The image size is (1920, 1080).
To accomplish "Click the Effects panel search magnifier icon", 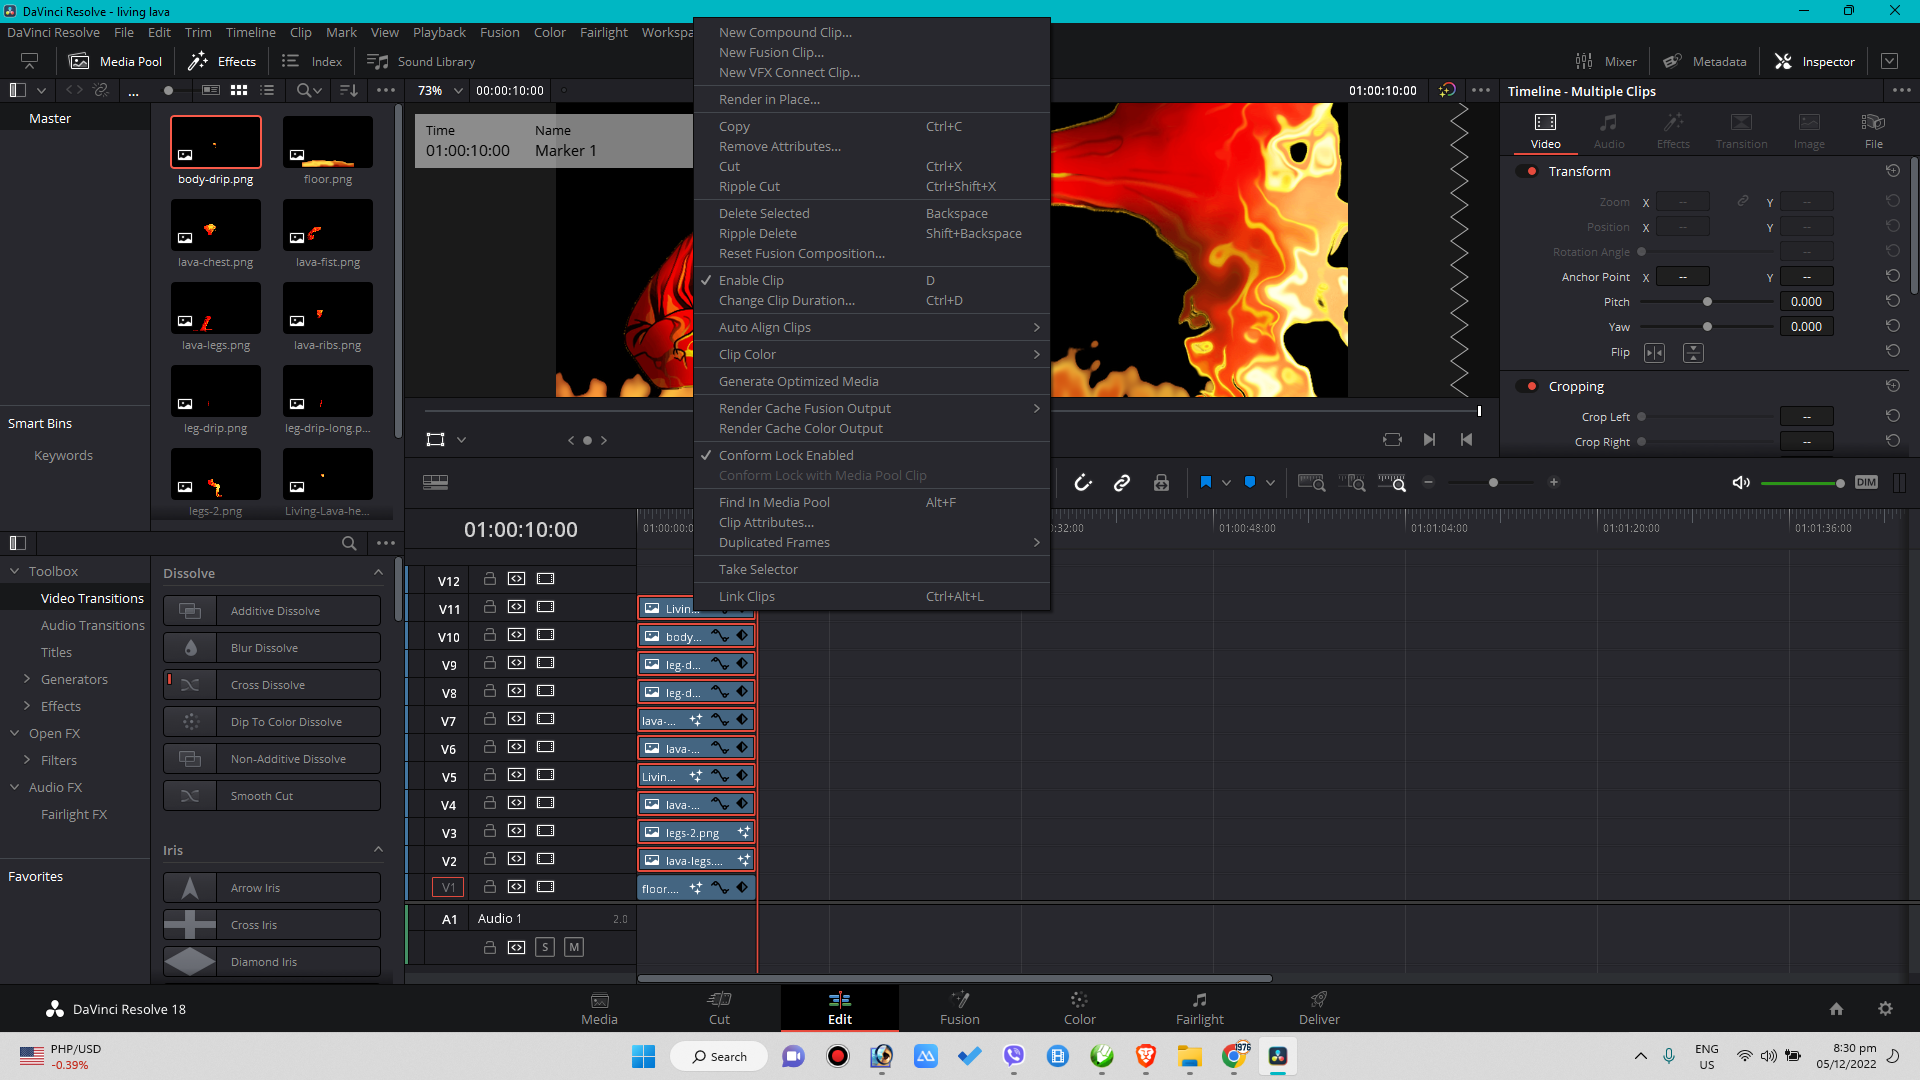I will coord(349,543).
